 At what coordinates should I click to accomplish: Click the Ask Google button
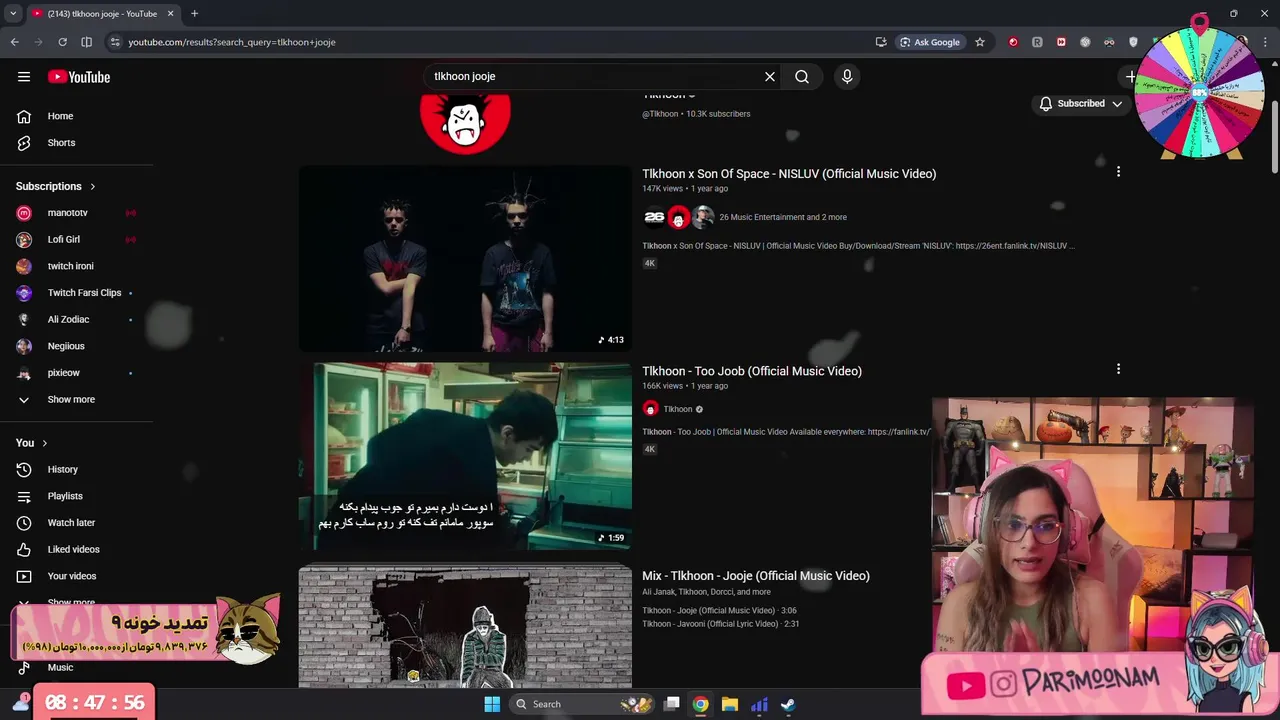(929, 42)
